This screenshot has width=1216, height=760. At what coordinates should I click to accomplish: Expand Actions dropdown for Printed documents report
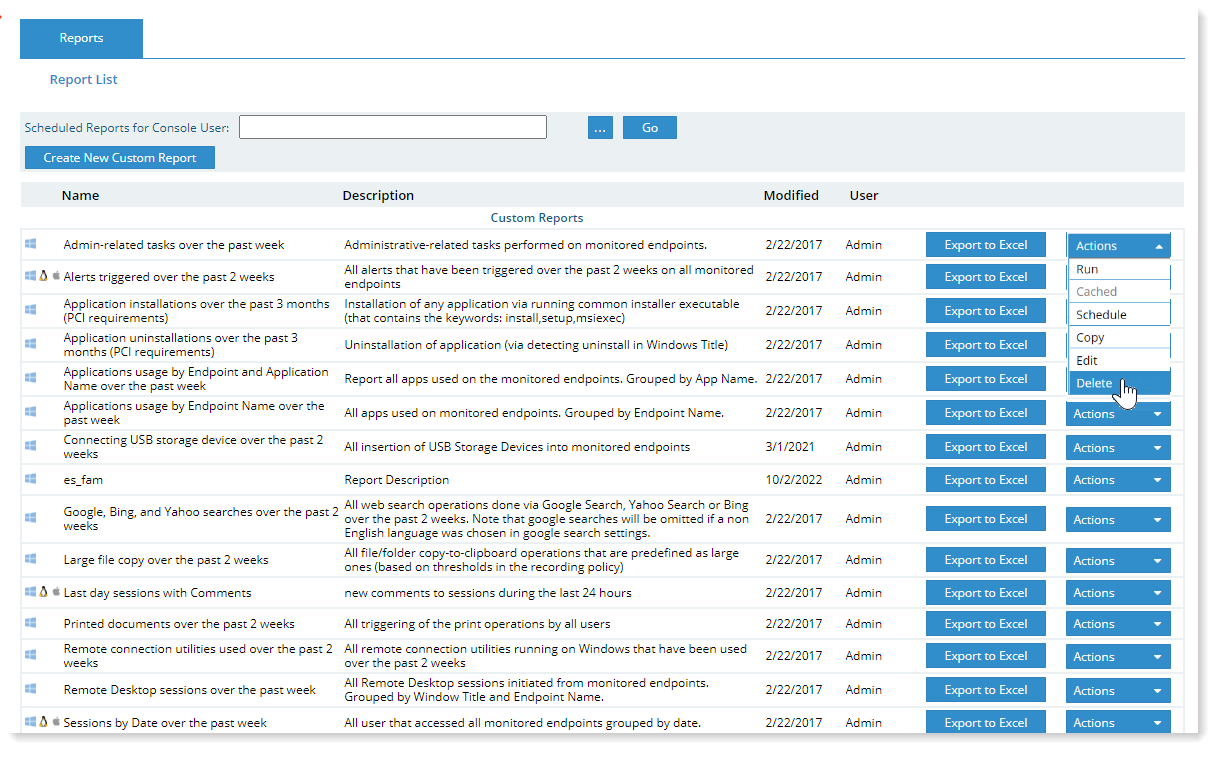point(1117,624)
